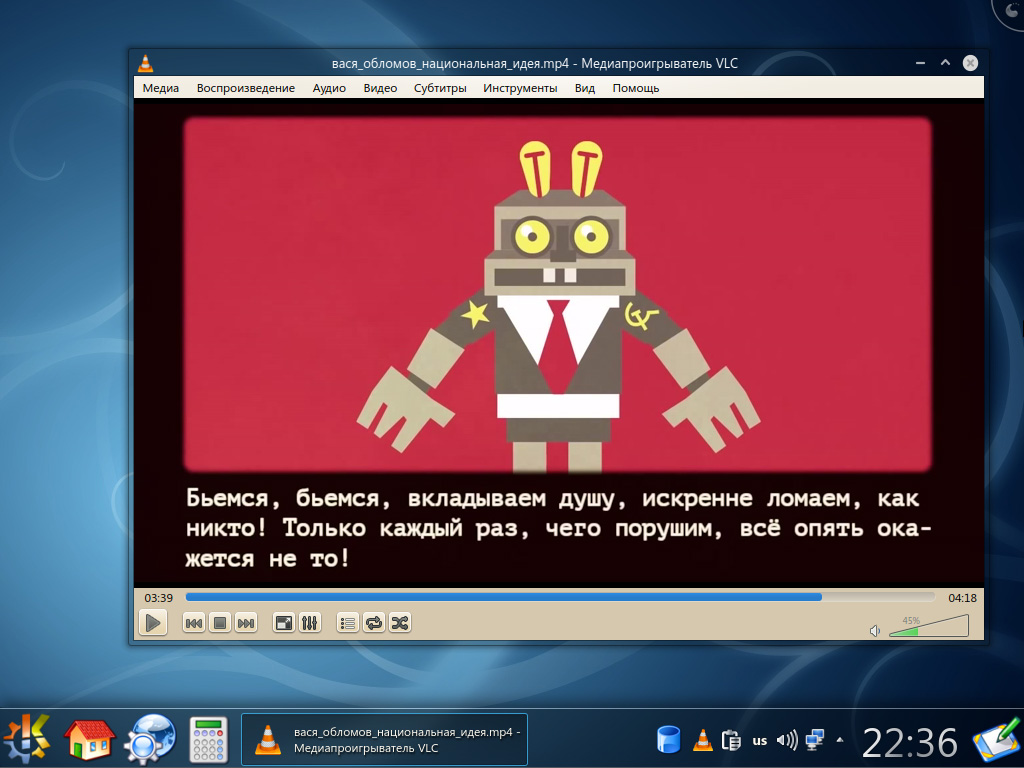
Task: Toggle loop repeat mode
Action: (x=374, y=623)
